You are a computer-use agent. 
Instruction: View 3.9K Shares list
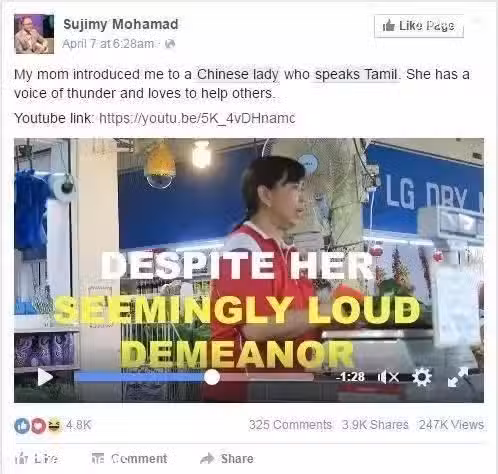click(375, 425)
